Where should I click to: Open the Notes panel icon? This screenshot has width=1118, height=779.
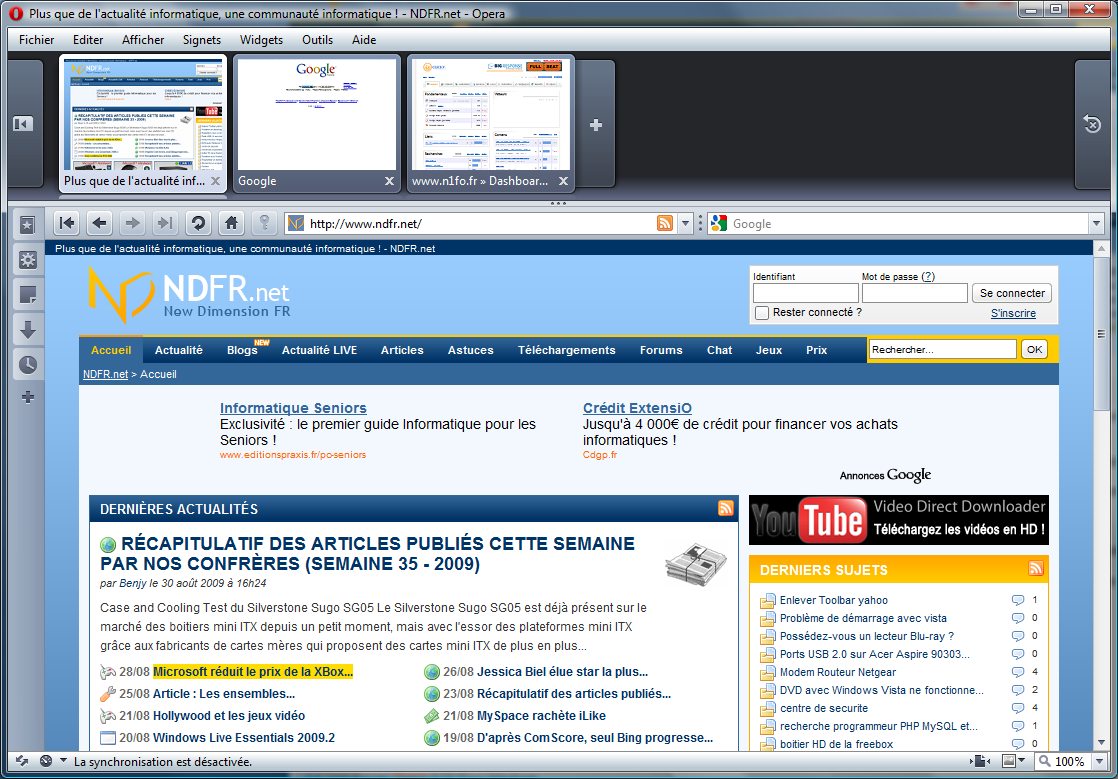[27, 295]
